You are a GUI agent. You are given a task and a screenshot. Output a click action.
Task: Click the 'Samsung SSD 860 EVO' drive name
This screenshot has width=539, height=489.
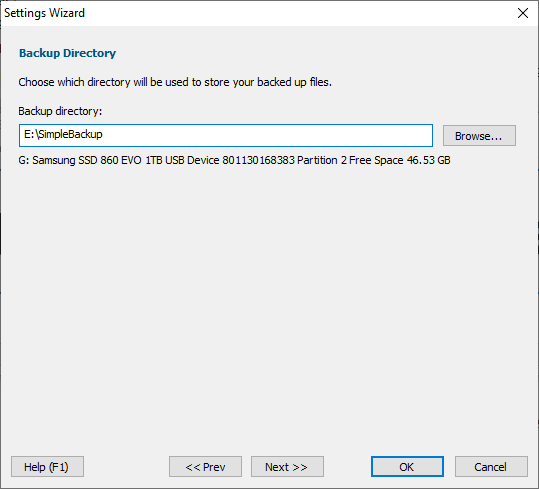[87, 160]
